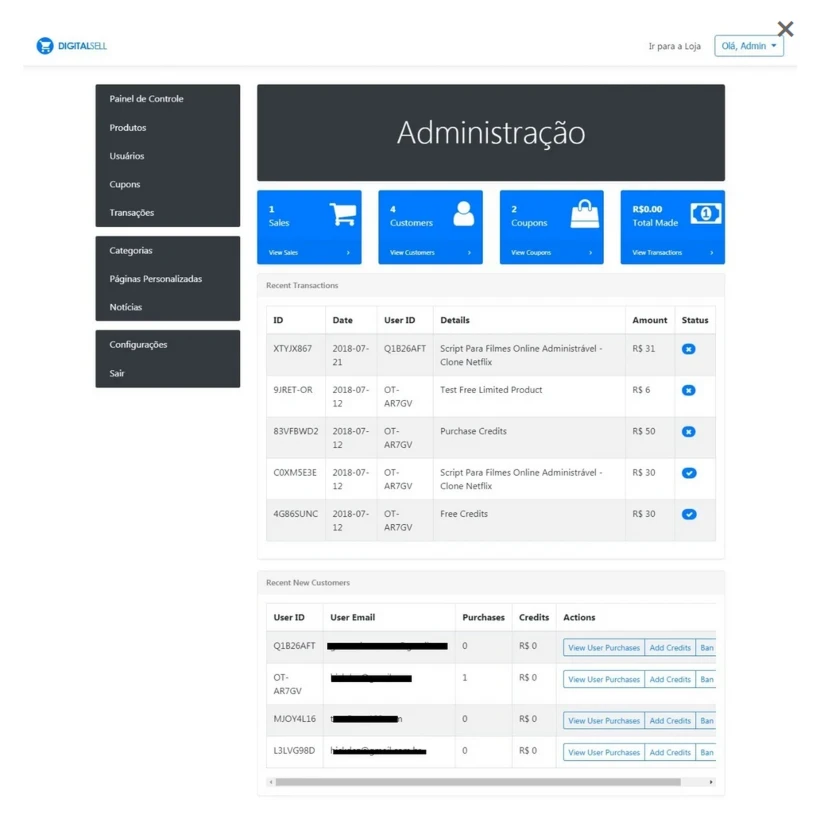Click Sair to log out
This screenshot has height=831, width=818.
tap(117, 374)
